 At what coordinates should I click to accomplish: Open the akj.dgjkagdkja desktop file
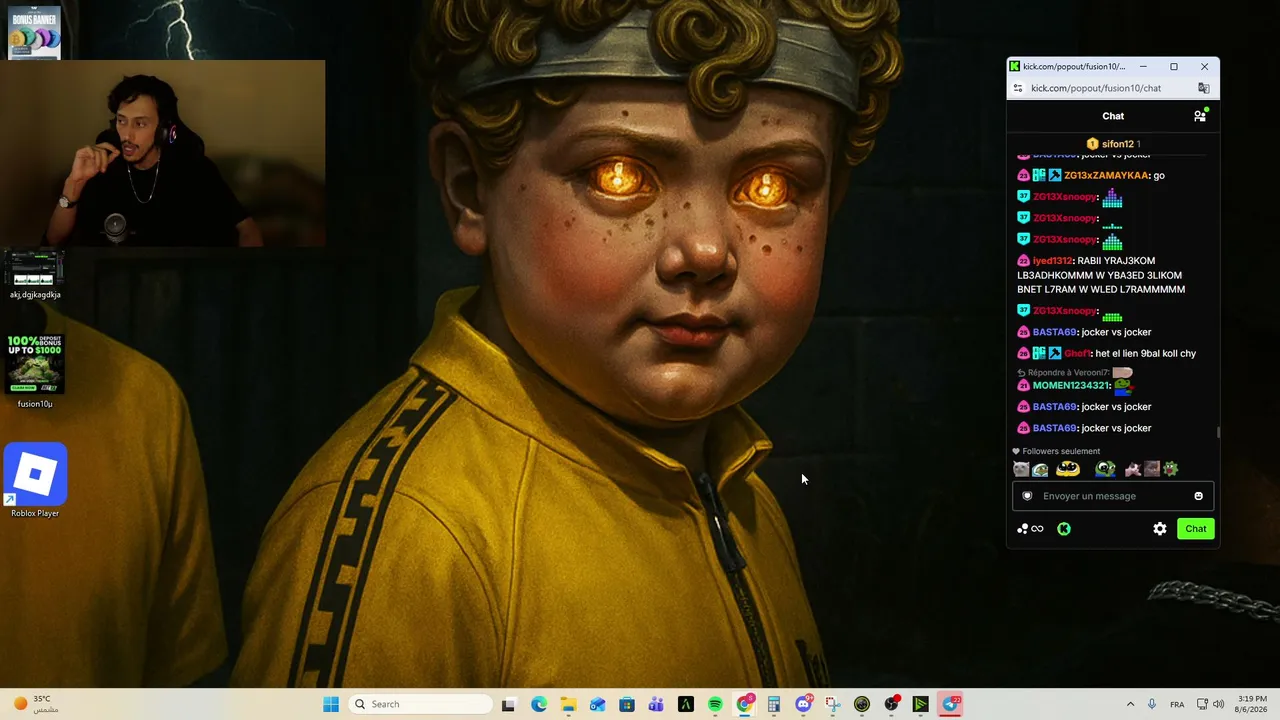point(35,274)
